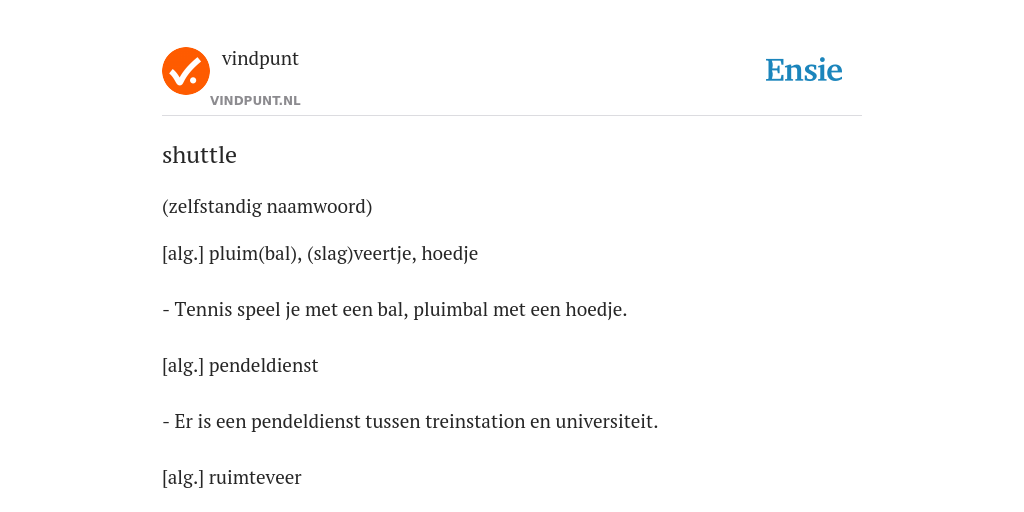Click the pendeldienst definition
This screenshot has width=1024, height=512.
(x=240, y=366)
